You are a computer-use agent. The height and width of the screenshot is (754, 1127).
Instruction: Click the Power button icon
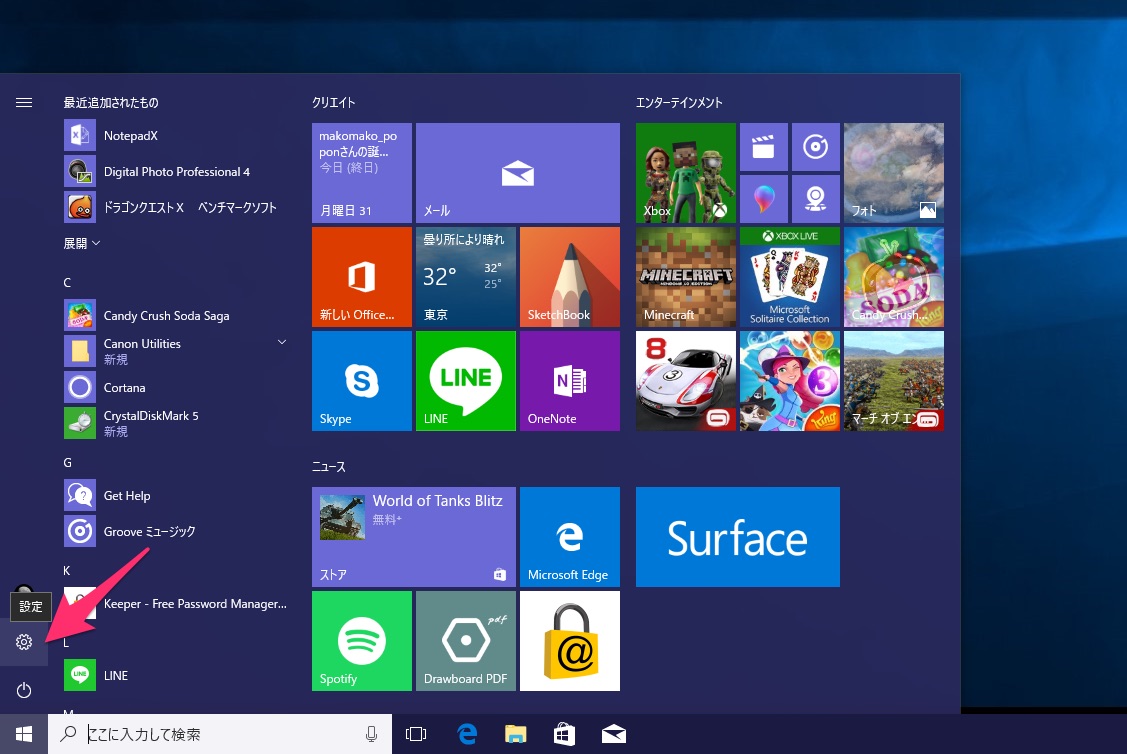point(24,690)
